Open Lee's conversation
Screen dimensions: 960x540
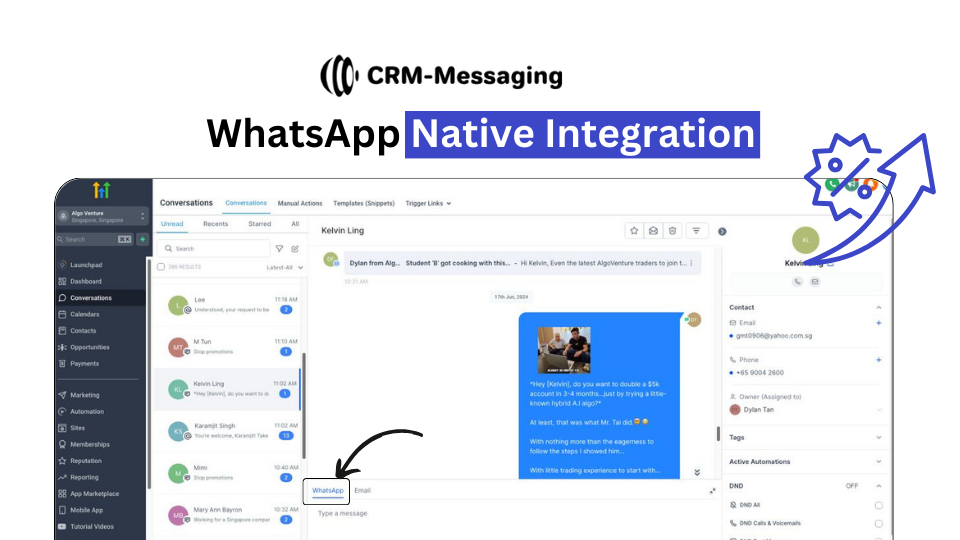(227, 305)
